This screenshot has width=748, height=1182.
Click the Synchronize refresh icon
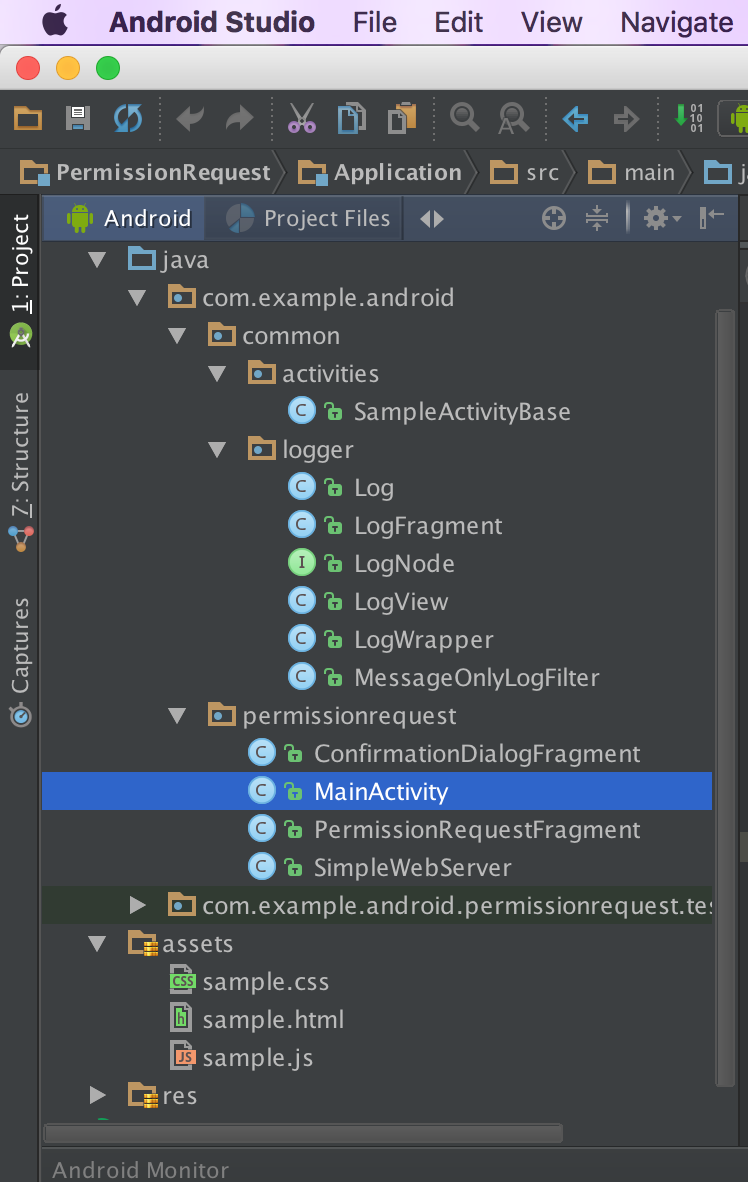(127, 118)
